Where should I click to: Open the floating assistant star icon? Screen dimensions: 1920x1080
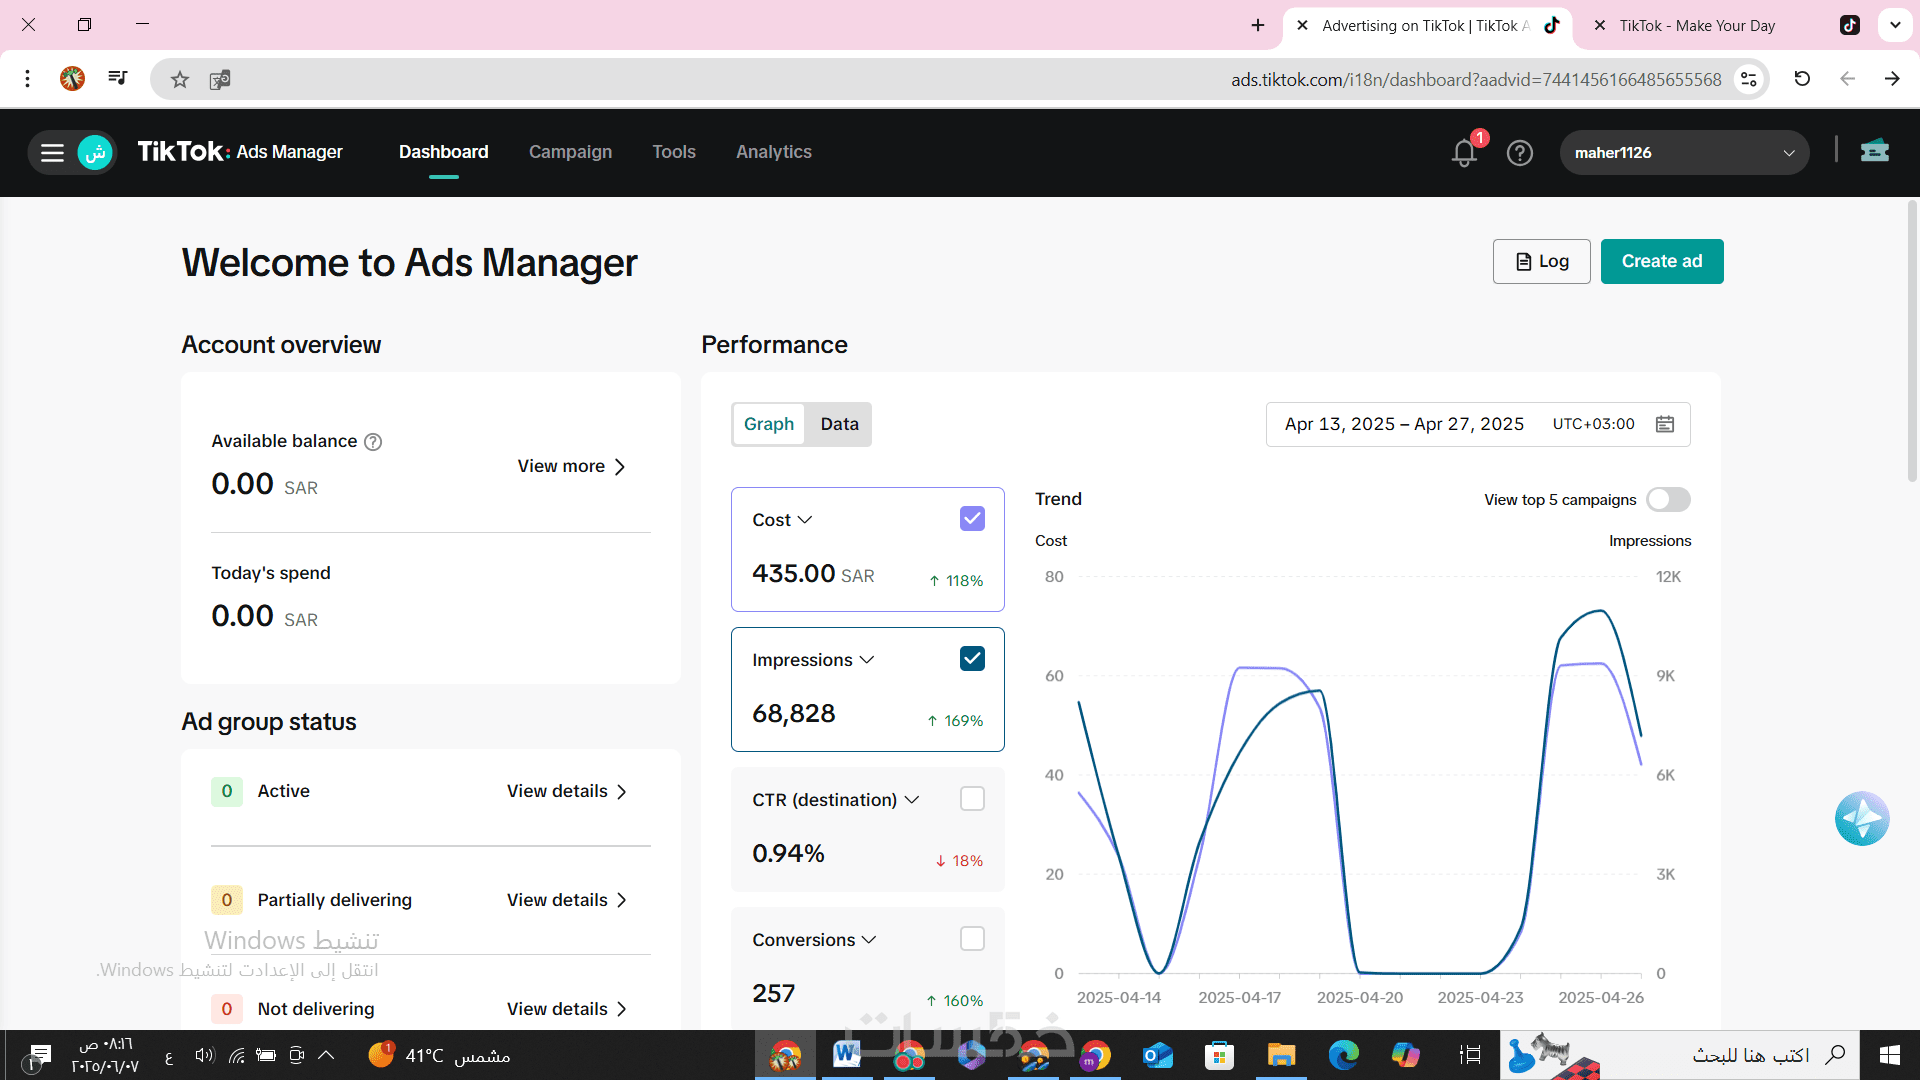(1862, 819)
